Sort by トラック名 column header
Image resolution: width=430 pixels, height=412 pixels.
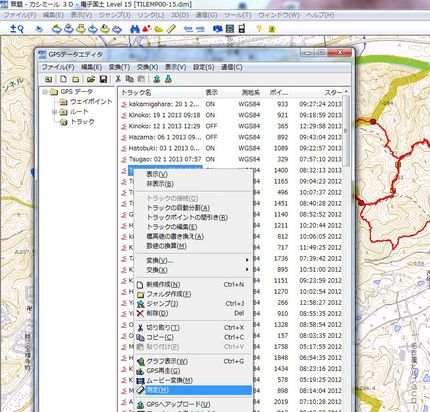coord(160,92)
